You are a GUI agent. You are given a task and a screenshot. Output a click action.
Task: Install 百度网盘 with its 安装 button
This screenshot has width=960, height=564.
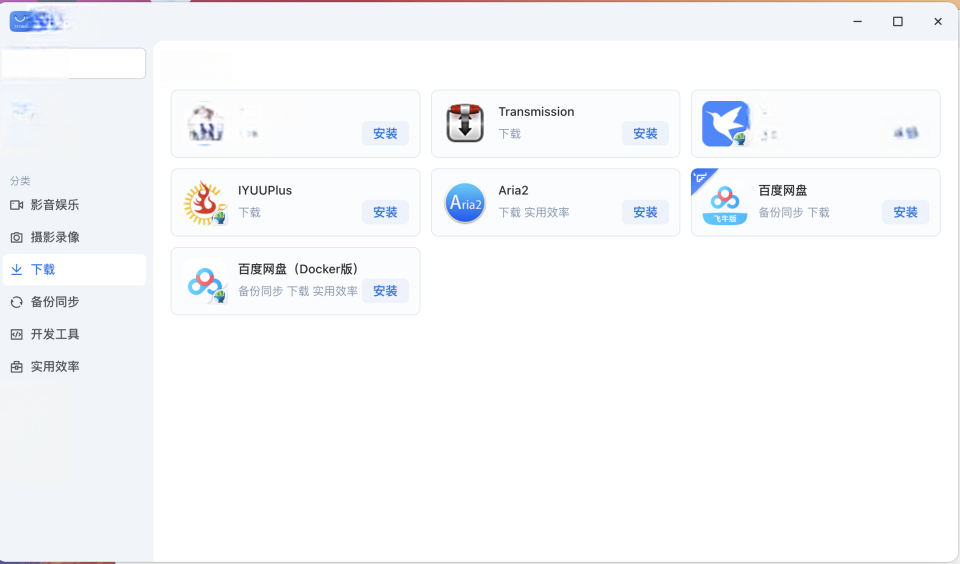point(906,212)
